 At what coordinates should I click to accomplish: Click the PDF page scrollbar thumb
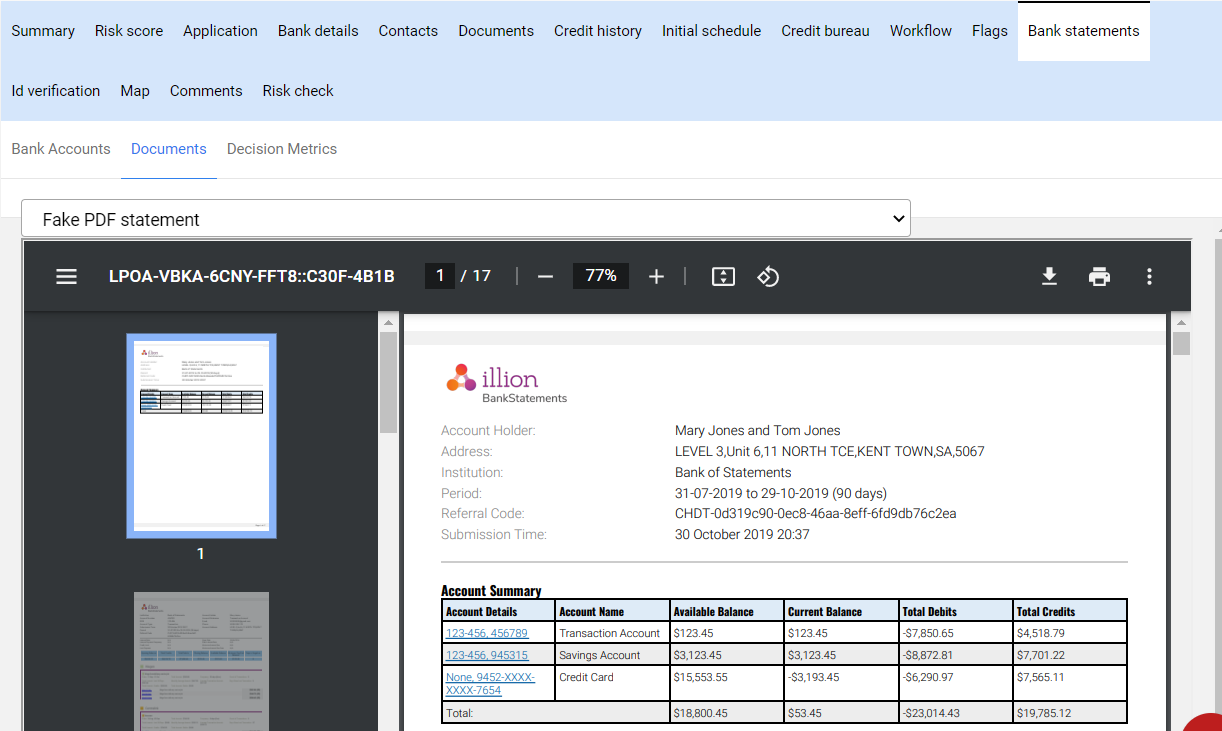(1181, 344)
